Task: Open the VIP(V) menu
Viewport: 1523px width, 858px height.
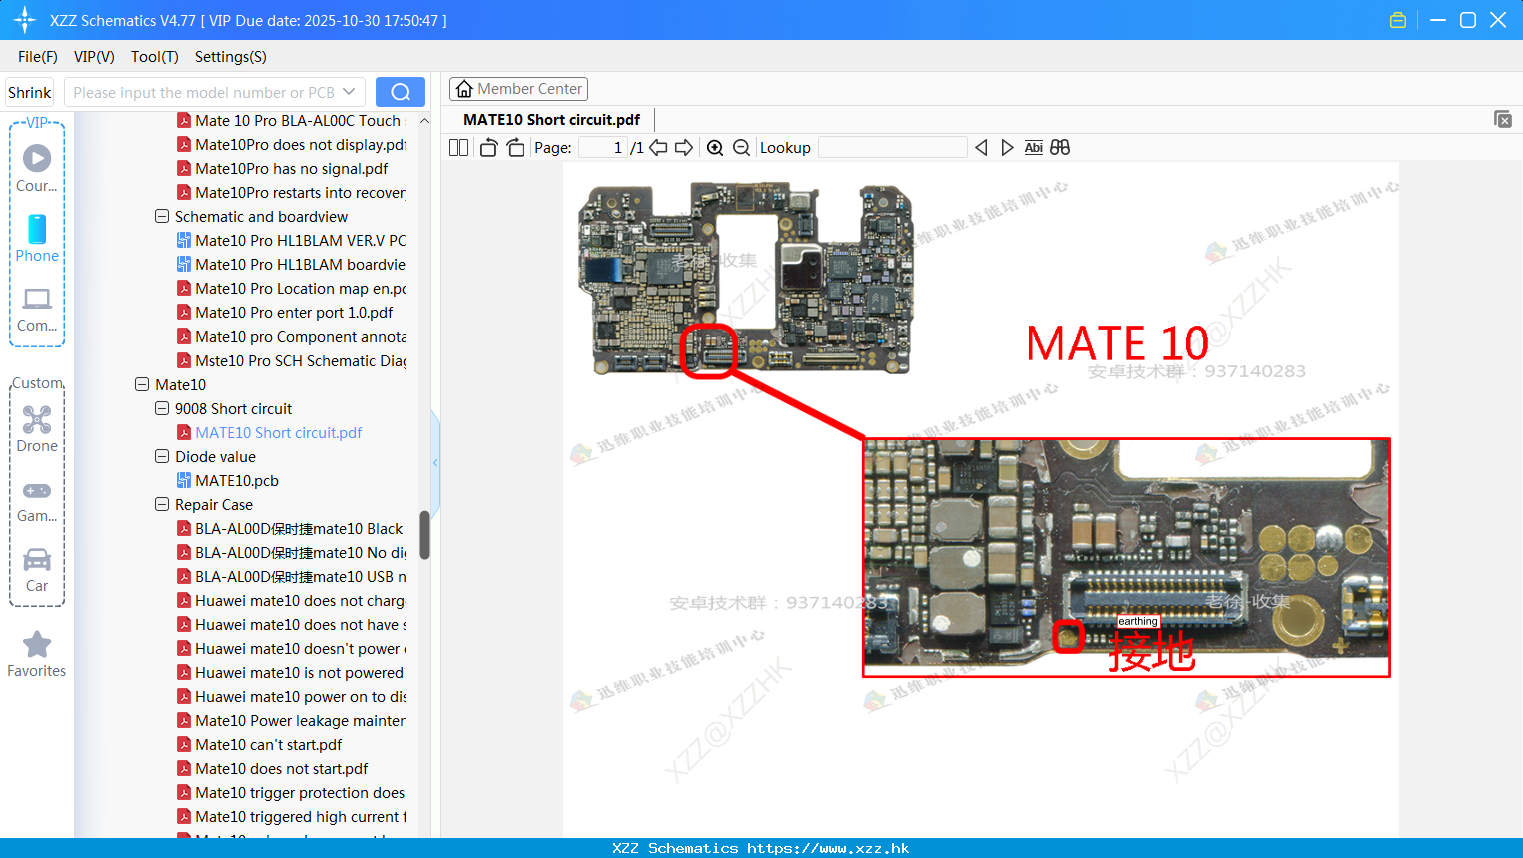Action: [94, 57]
